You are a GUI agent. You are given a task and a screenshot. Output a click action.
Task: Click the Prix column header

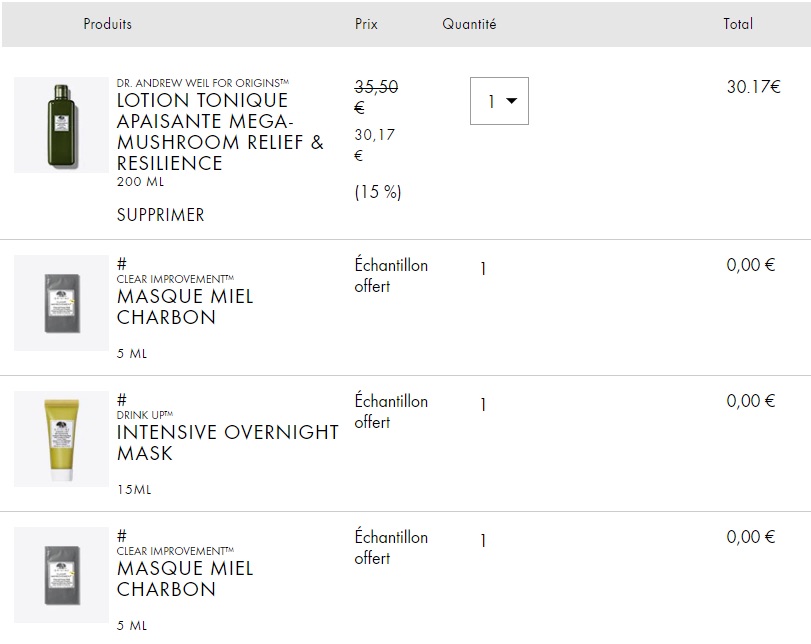(366, 24)
